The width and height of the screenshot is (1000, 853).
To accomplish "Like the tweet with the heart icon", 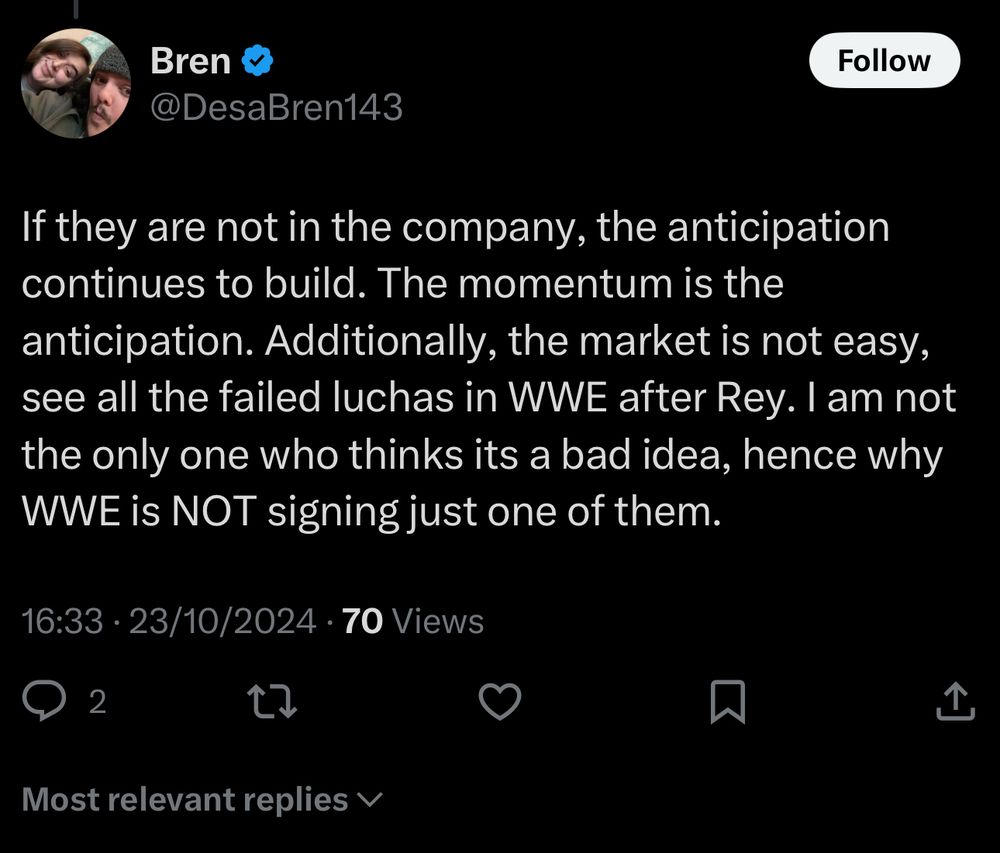I will [x=500, y=702].
